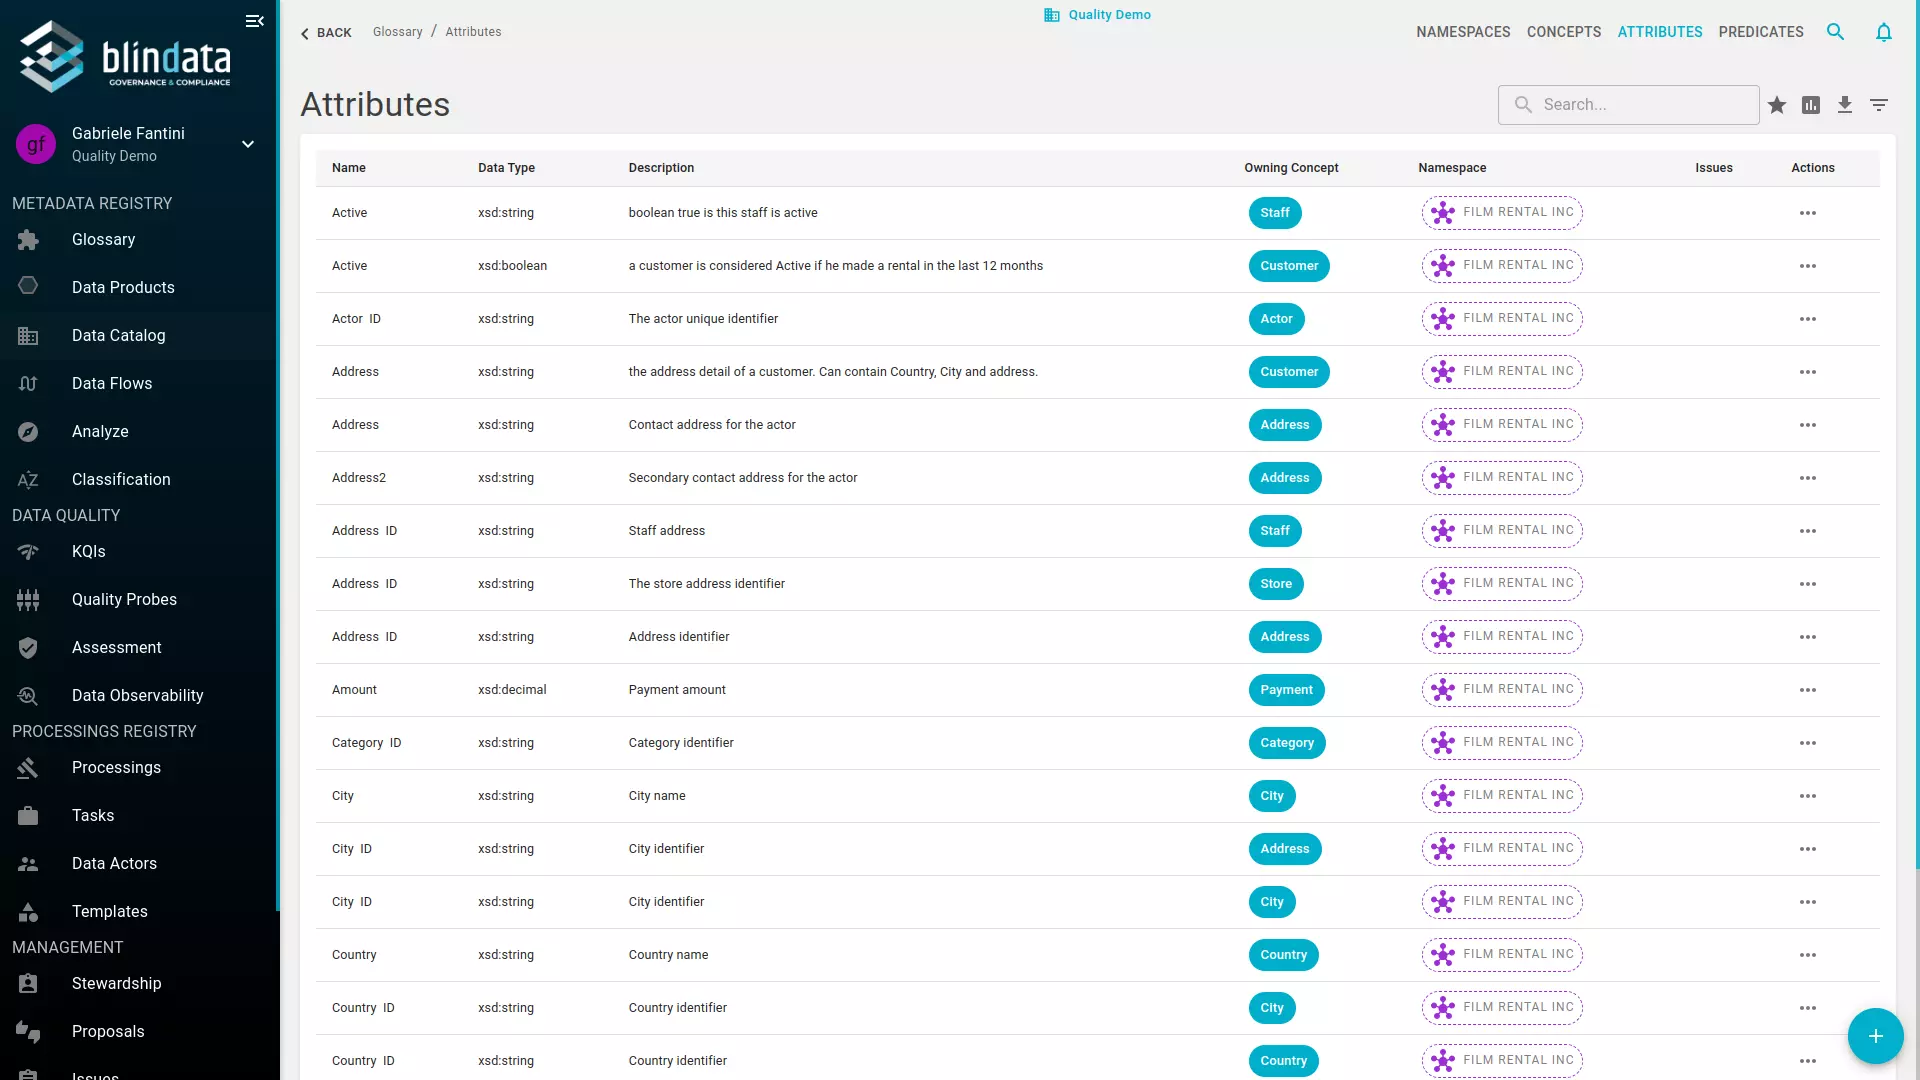Screen dimensions: 1920x1080
Task: Open actions menu for Category ID row
Action: (x=1808, y=743)
